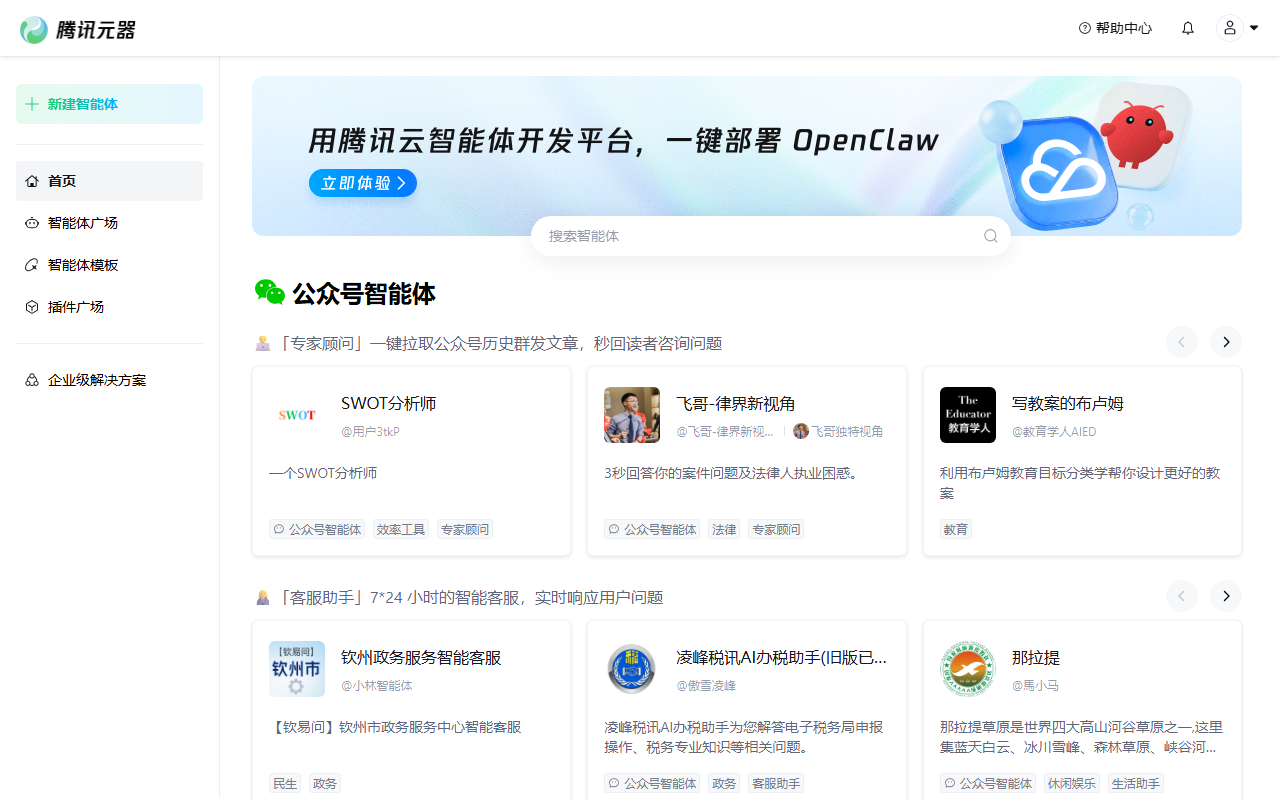Open the 钦州政务服务智能客服 card title

(421, 658)
